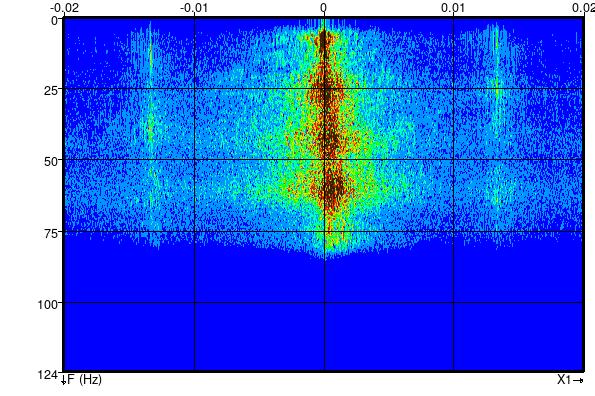Pick the grid intersection at 0.01 and 75 Hz
The image size is (595, 396).
(453, 231)
